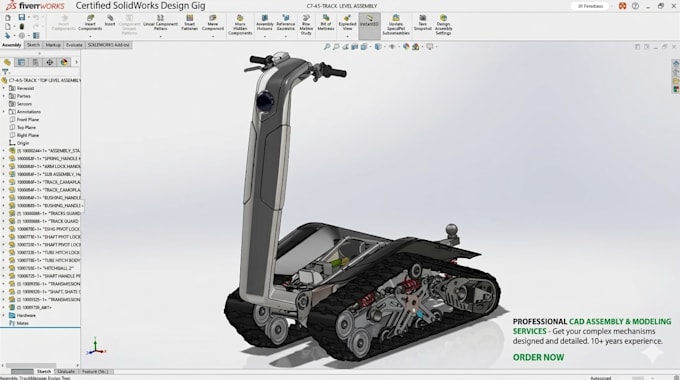
Task: Select the TRACK GUARD component row
Action: coord(45,221)
